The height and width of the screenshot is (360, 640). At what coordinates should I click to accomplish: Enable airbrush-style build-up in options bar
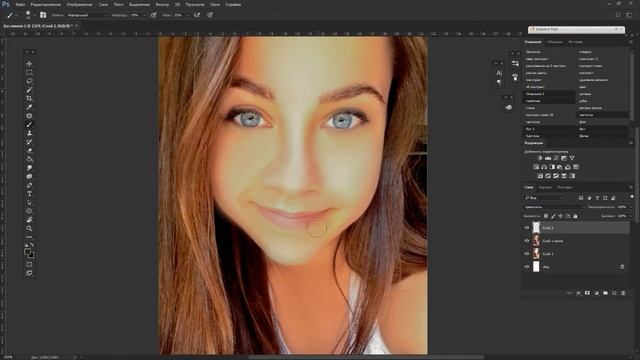click(197, 15)
